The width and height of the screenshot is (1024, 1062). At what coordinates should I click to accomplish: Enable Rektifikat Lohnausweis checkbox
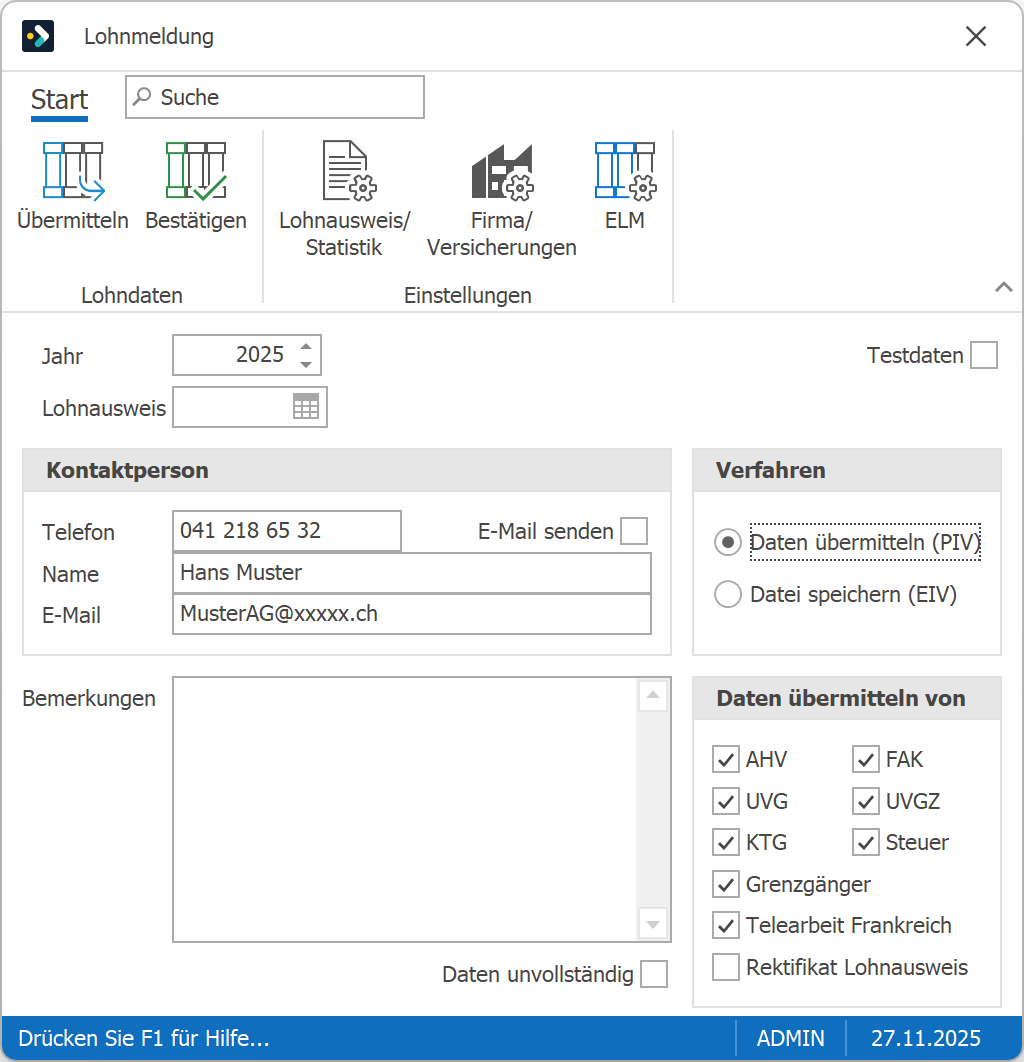pyautogui.click(x=725, y=967)
